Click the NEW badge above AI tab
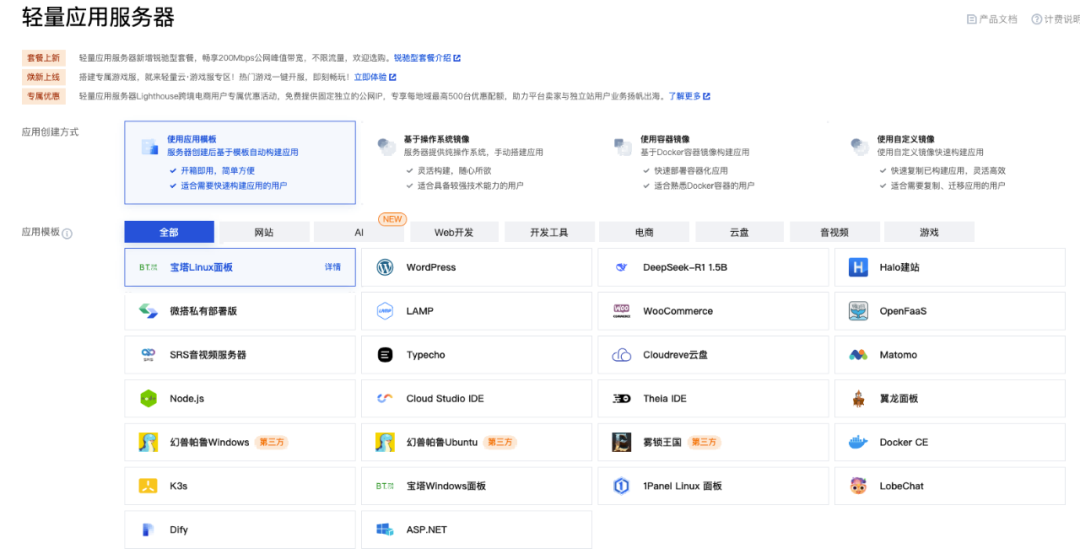The width and height of the screenshot is (1080, 559). tap(393, 219)
